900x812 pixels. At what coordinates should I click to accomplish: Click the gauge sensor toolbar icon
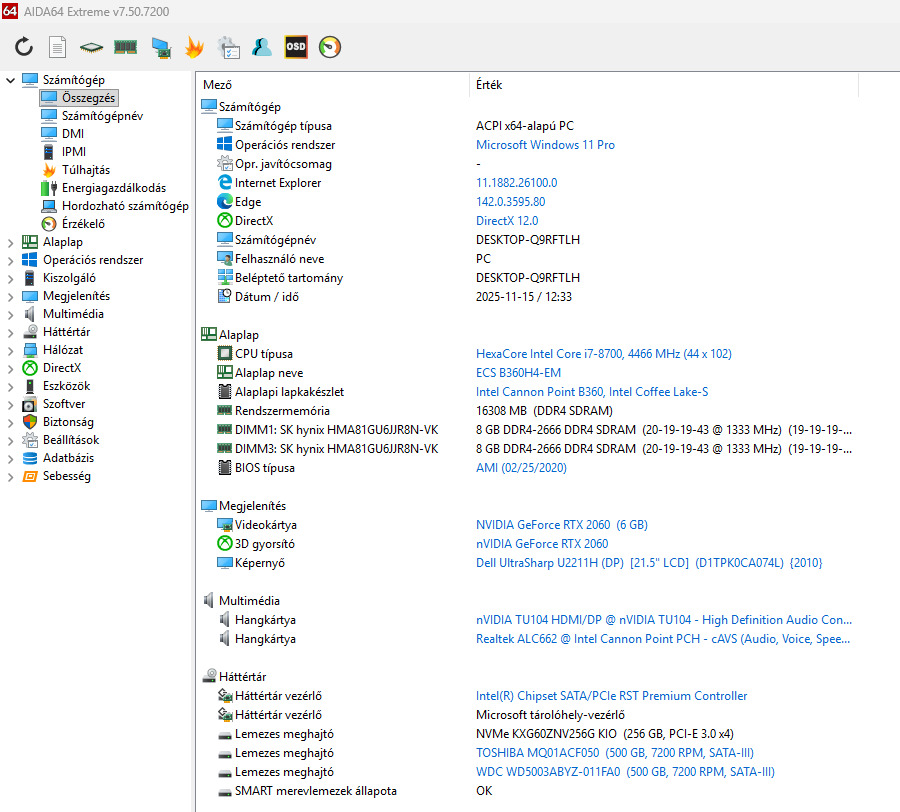pyautogui.click(x=330, y=47)
